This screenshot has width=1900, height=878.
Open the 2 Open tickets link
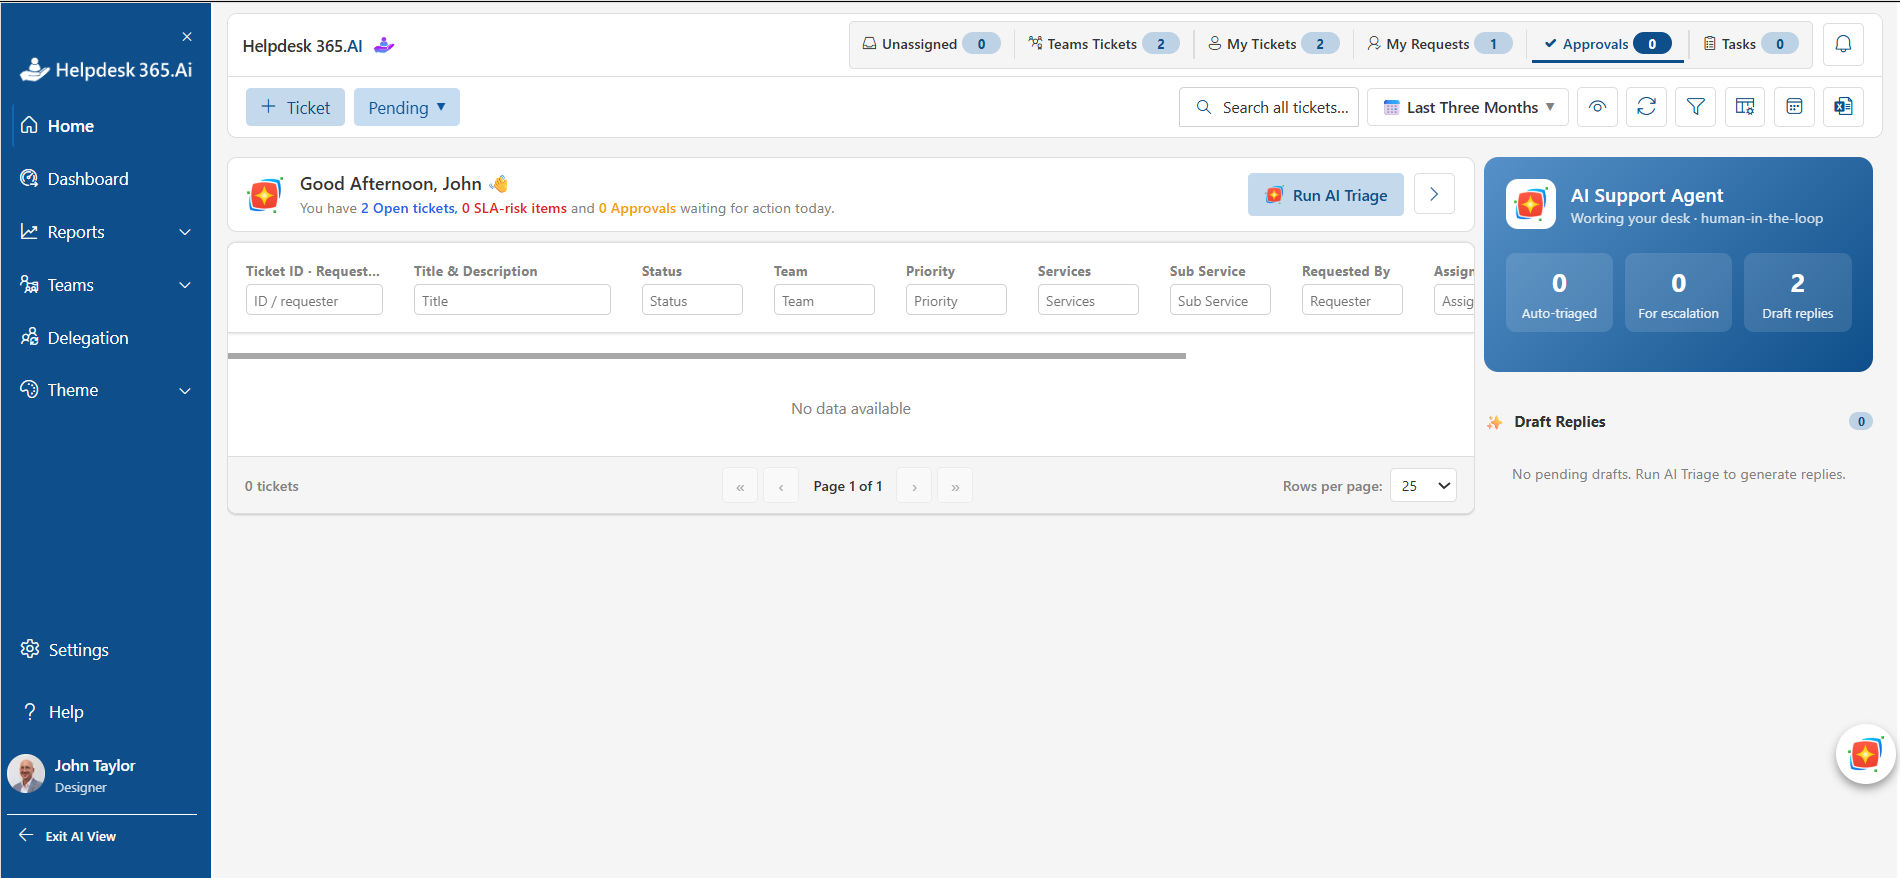pyautogui.click(x=408, y=208)
